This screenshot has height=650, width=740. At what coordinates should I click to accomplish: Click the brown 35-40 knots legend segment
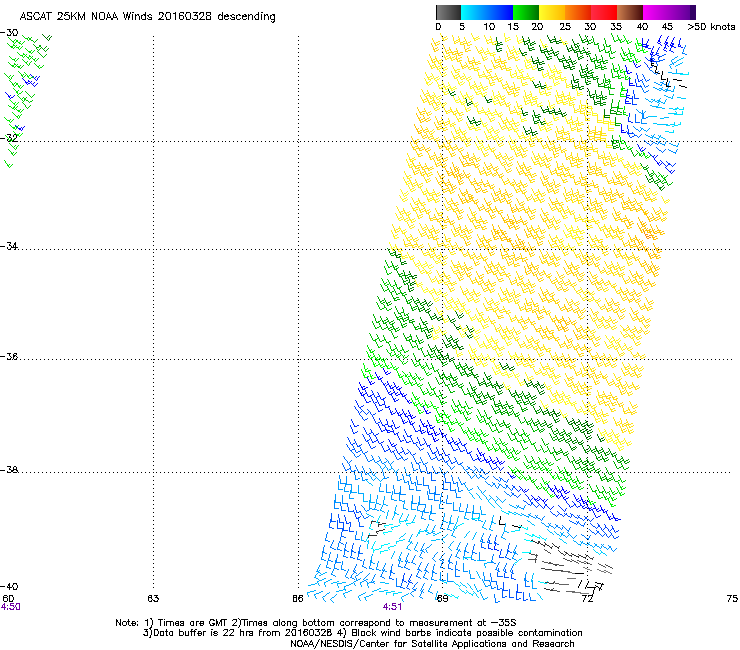[630, 12]
